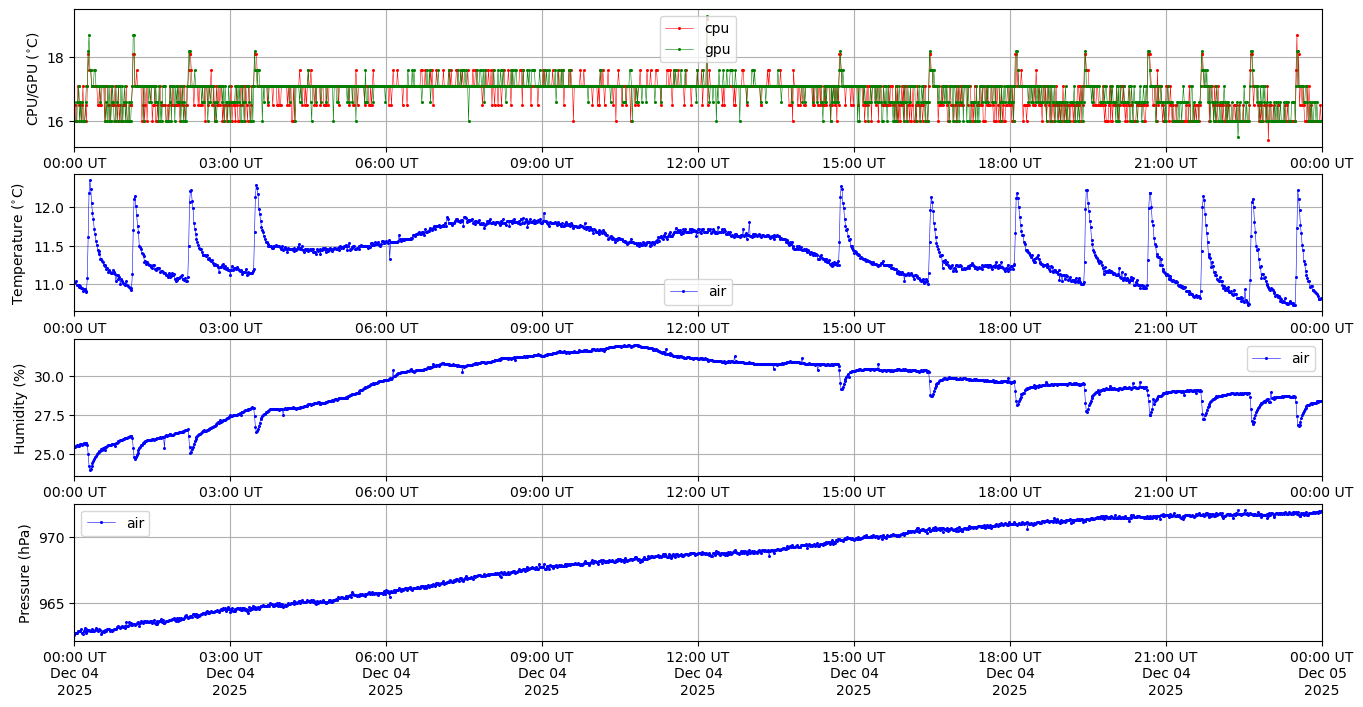Click the 25.0 tick on Humidity axis
Viewport: 1363px width, 707px height.
pyautogui.click(x=50, y=455)
